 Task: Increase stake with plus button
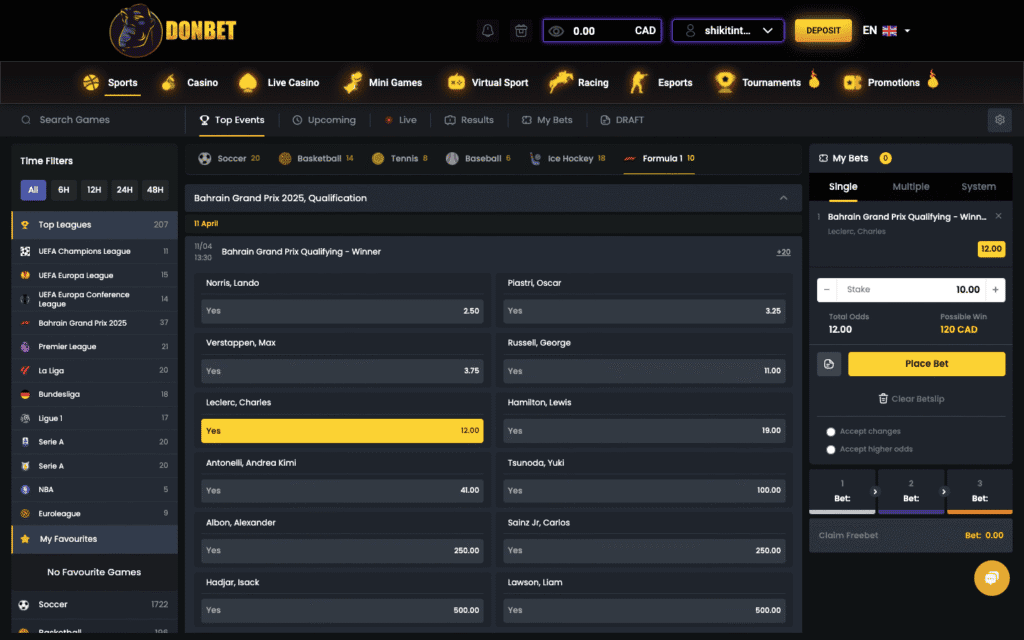[995, 290]
